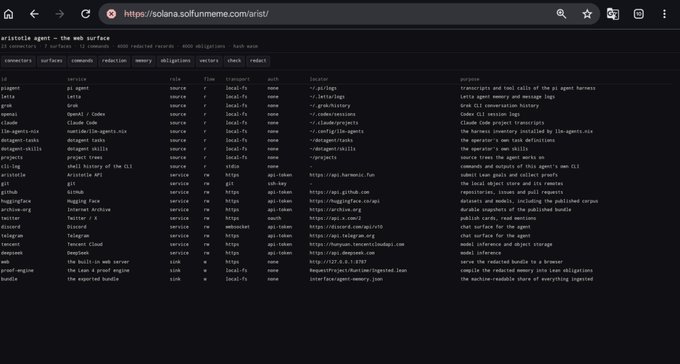680x364 pixels.
Task: Open the not-secure site info icon
Action: coord(111,14)
